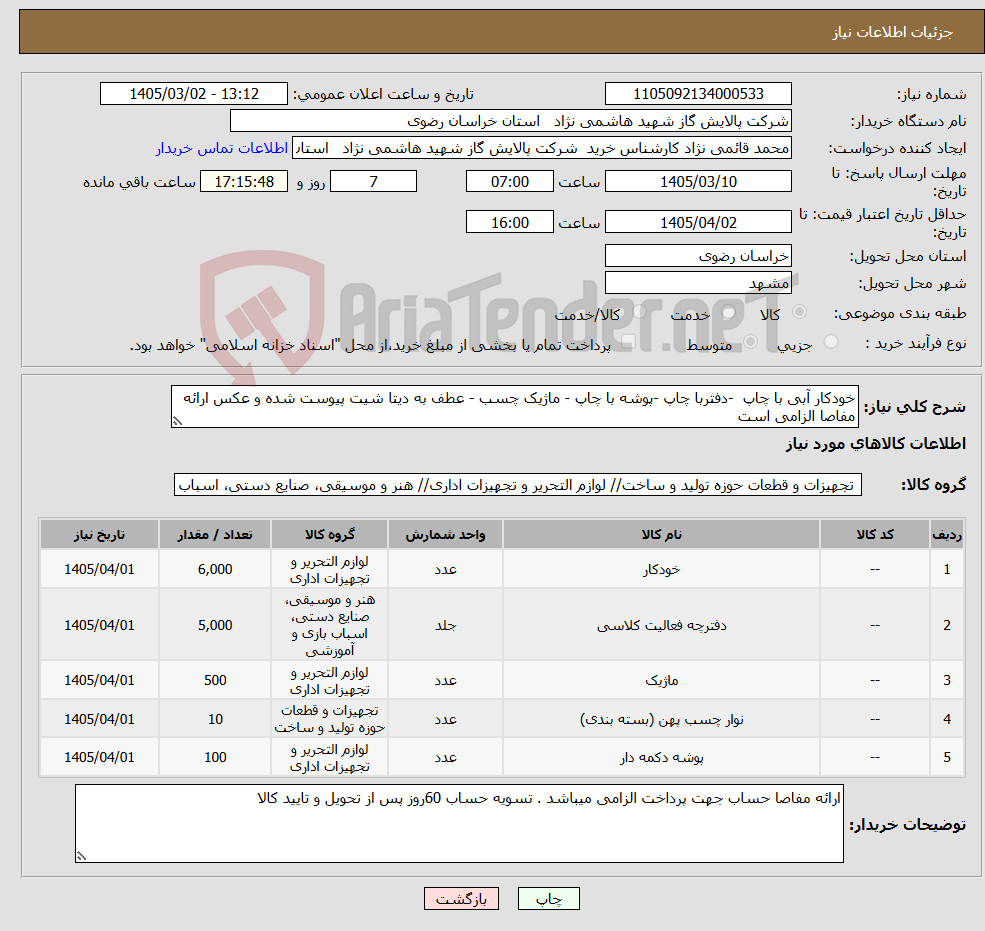This screenshot has height=931, width=985.
Task: Click the پوشه دکمه دار item cell
Action: point(661,757)
